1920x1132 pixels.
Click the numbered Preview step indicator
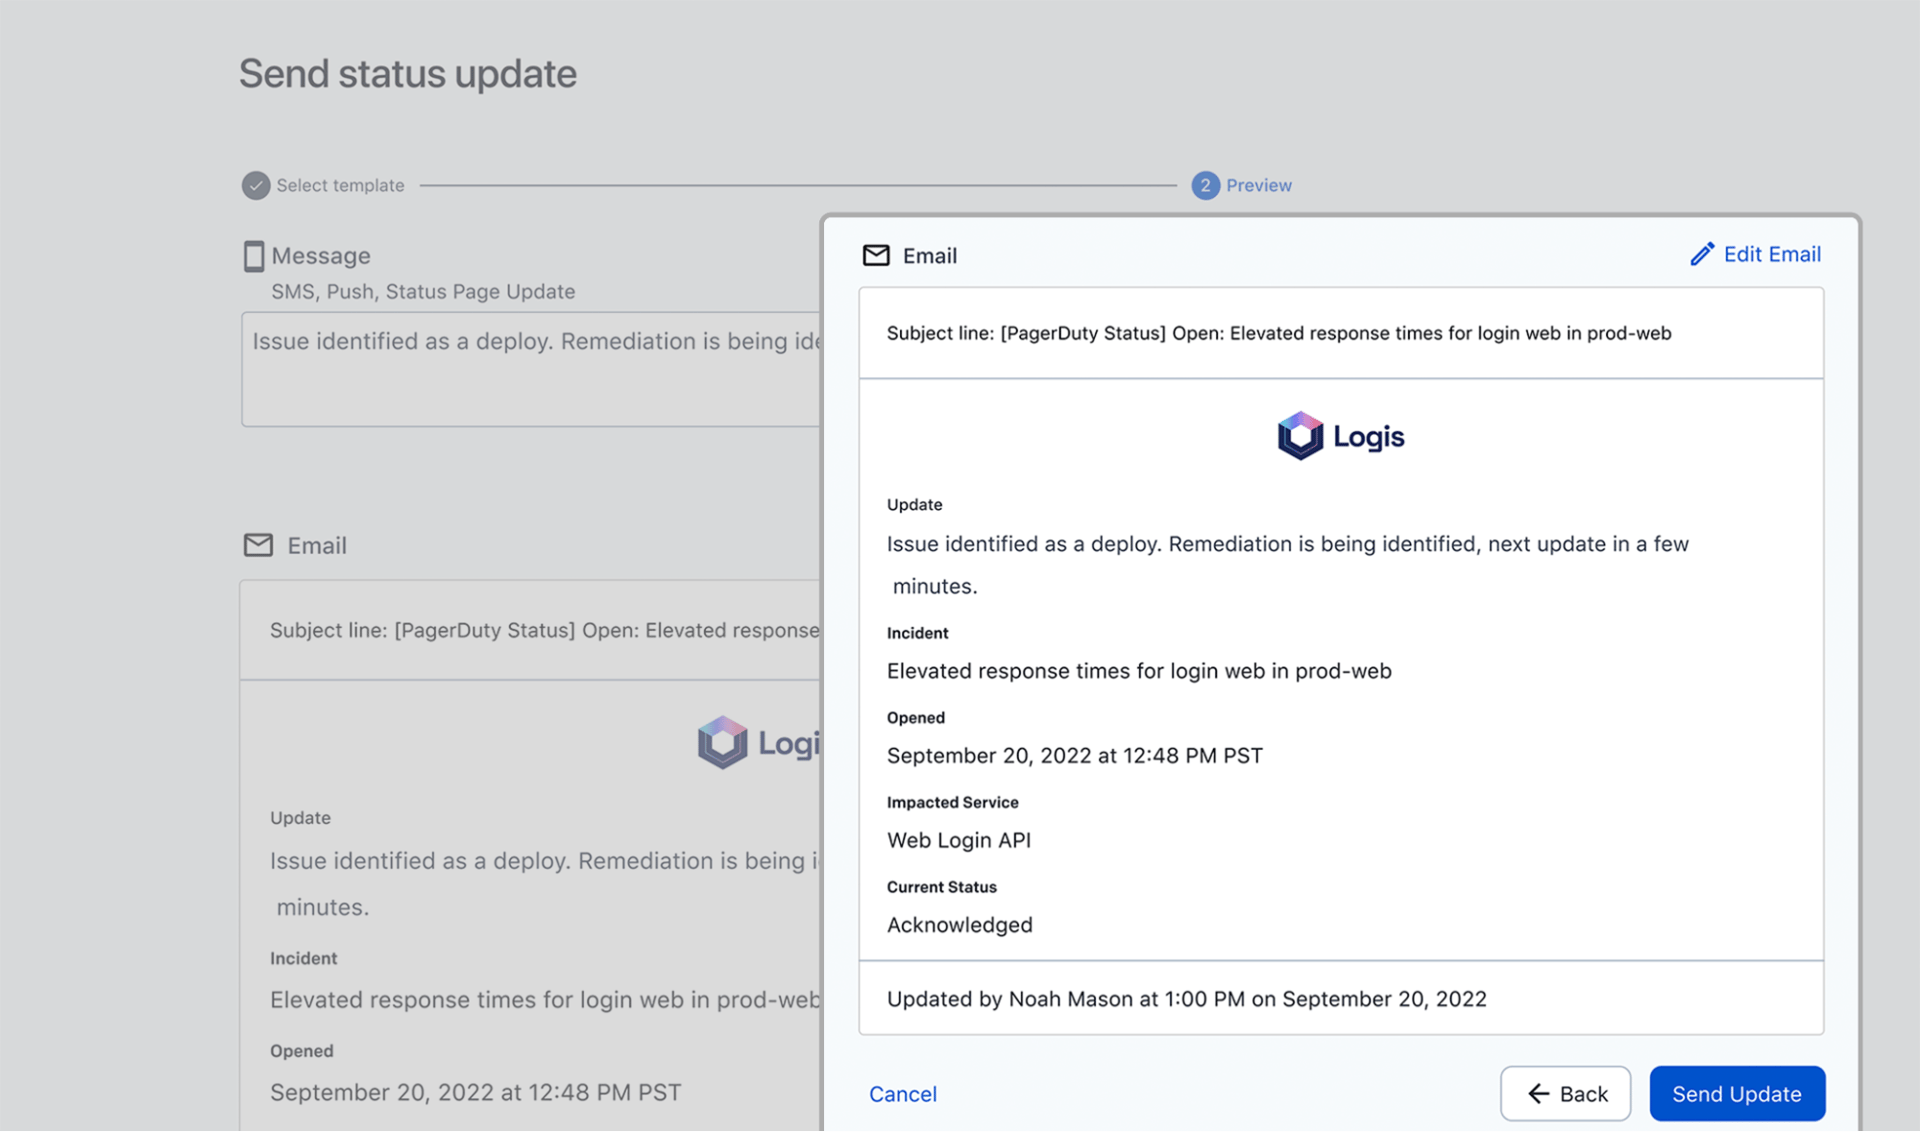click(1204, 185)
